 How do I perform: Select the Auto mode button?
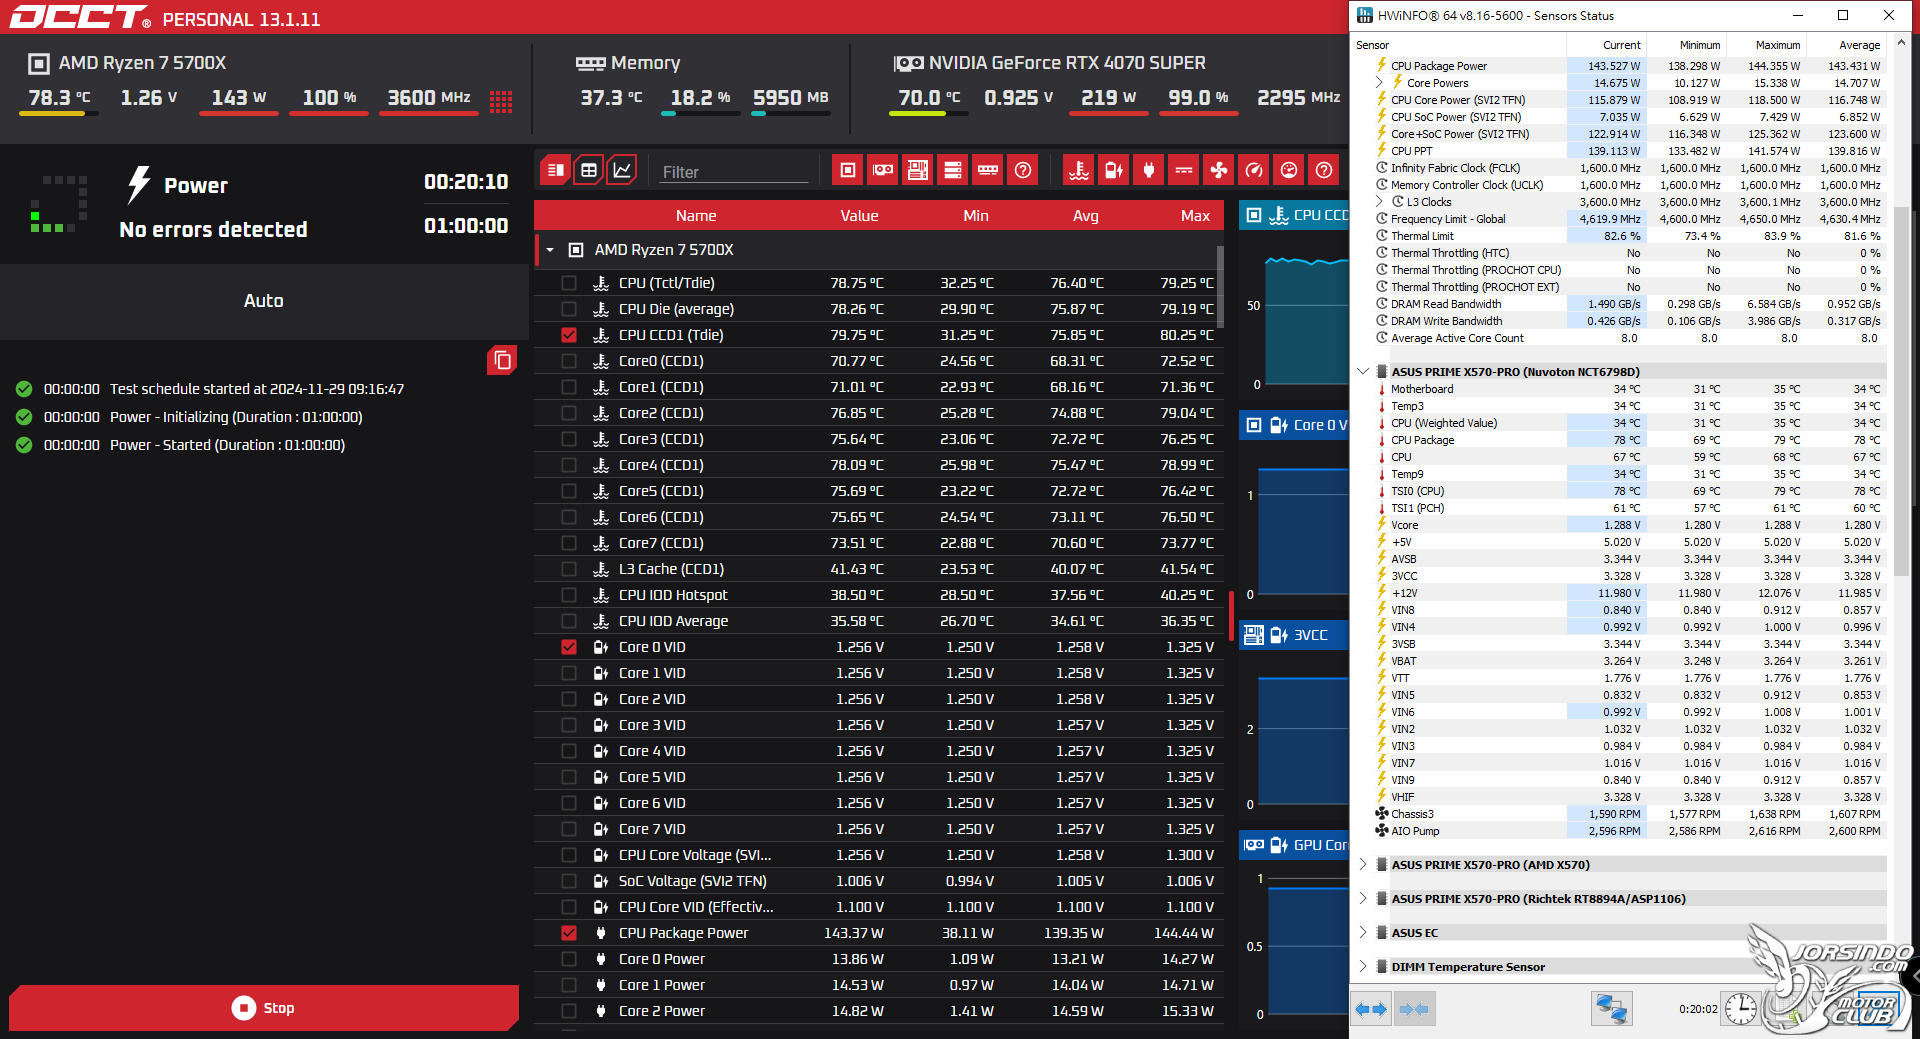264,301
